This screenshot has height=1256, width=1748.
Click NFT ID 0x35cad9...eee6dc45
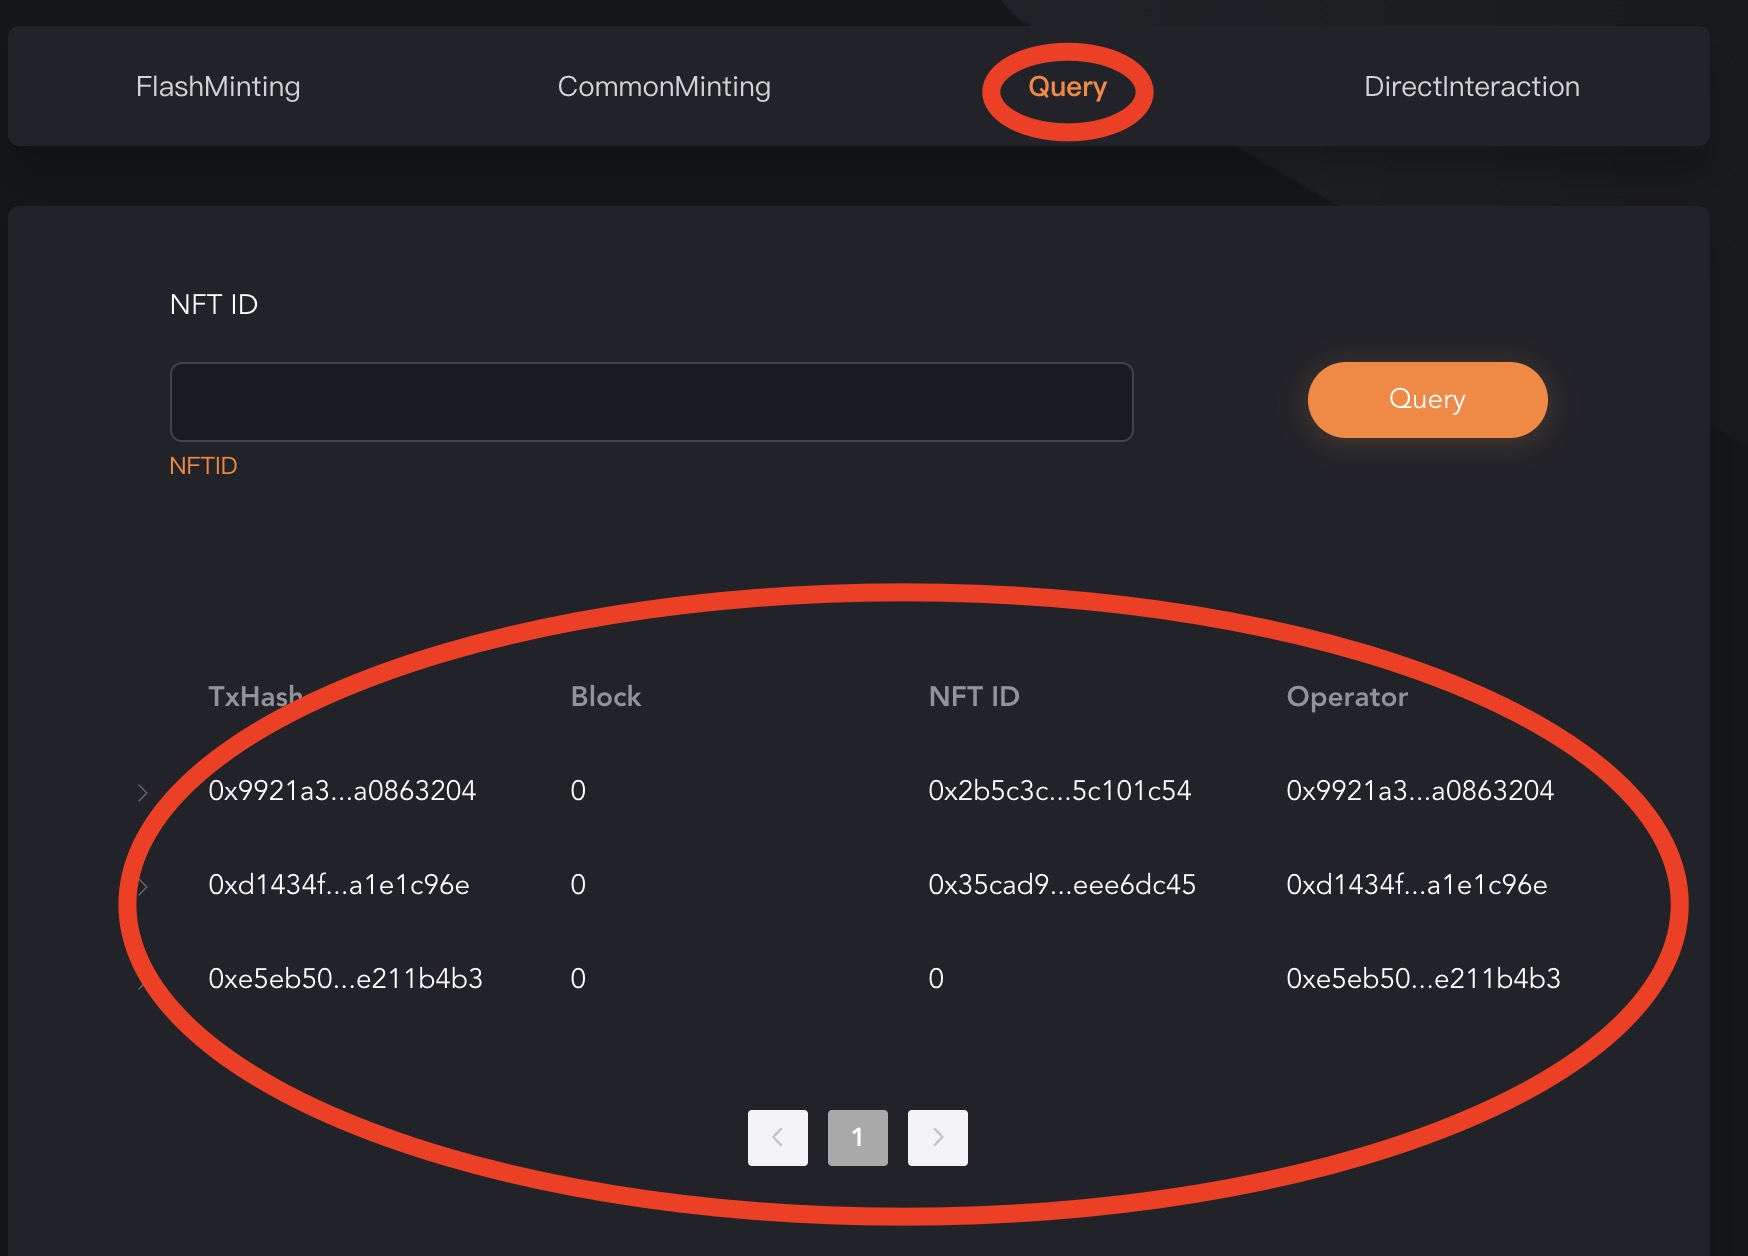tap(1061, 885)
